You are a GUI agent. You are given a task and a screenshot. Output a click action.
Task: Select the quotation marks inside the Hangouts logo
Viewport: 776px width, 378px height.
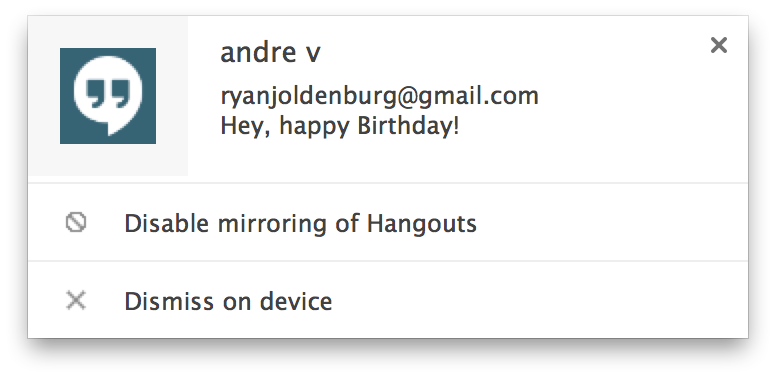point(107,94)
